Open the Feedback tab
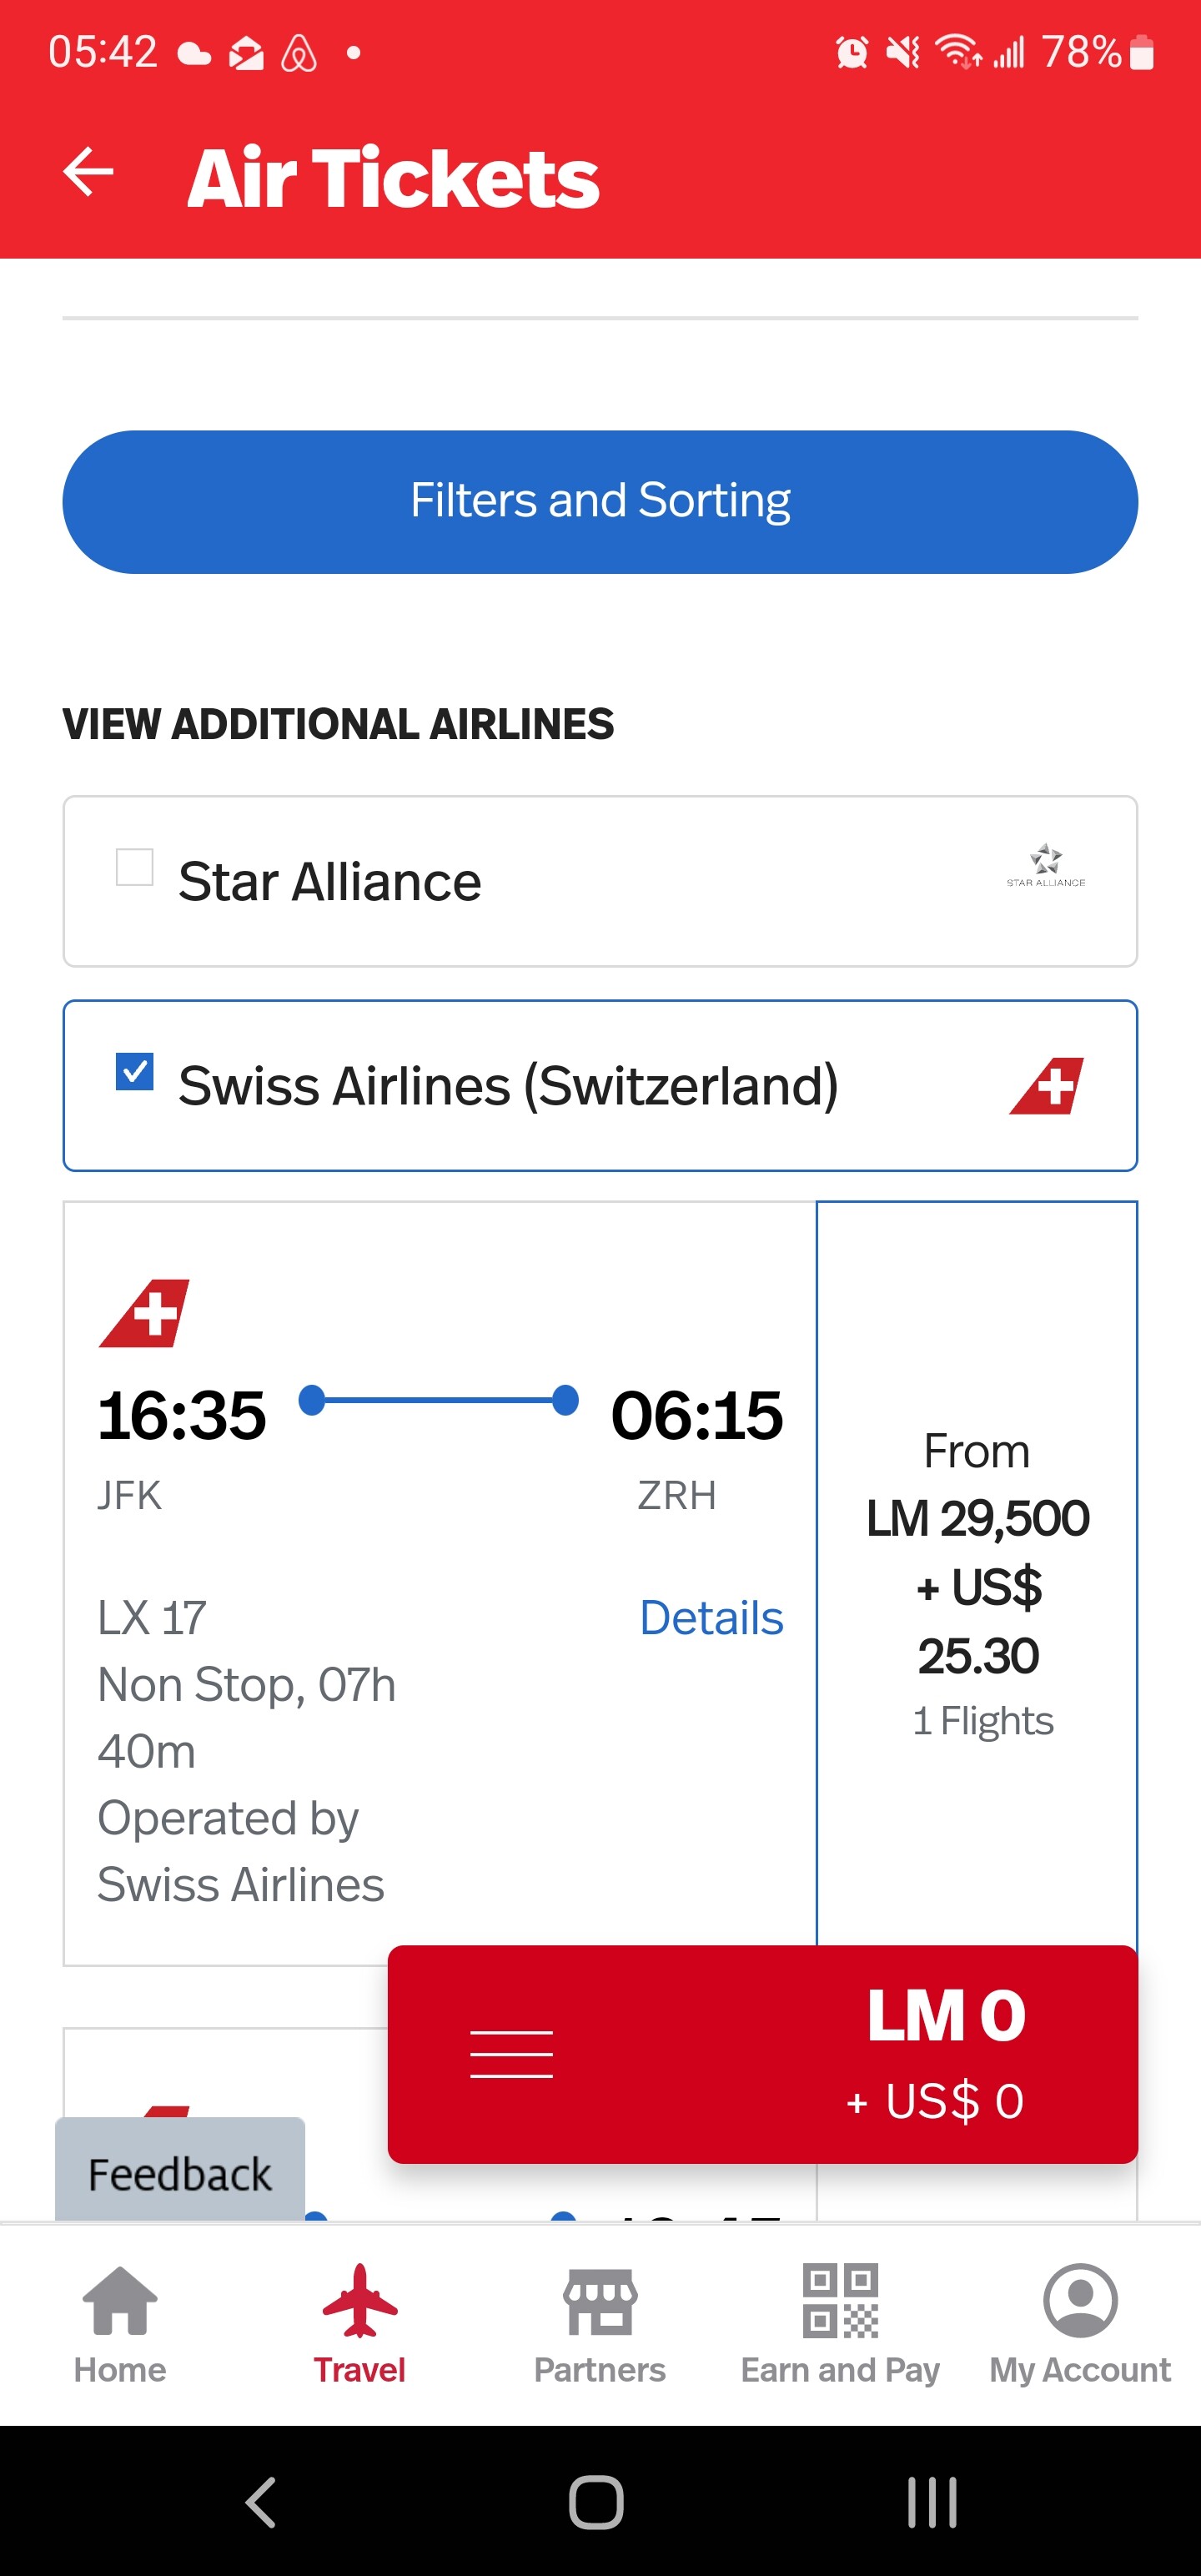This screenshot has width=1201, height=2576. pos(180,2173)
